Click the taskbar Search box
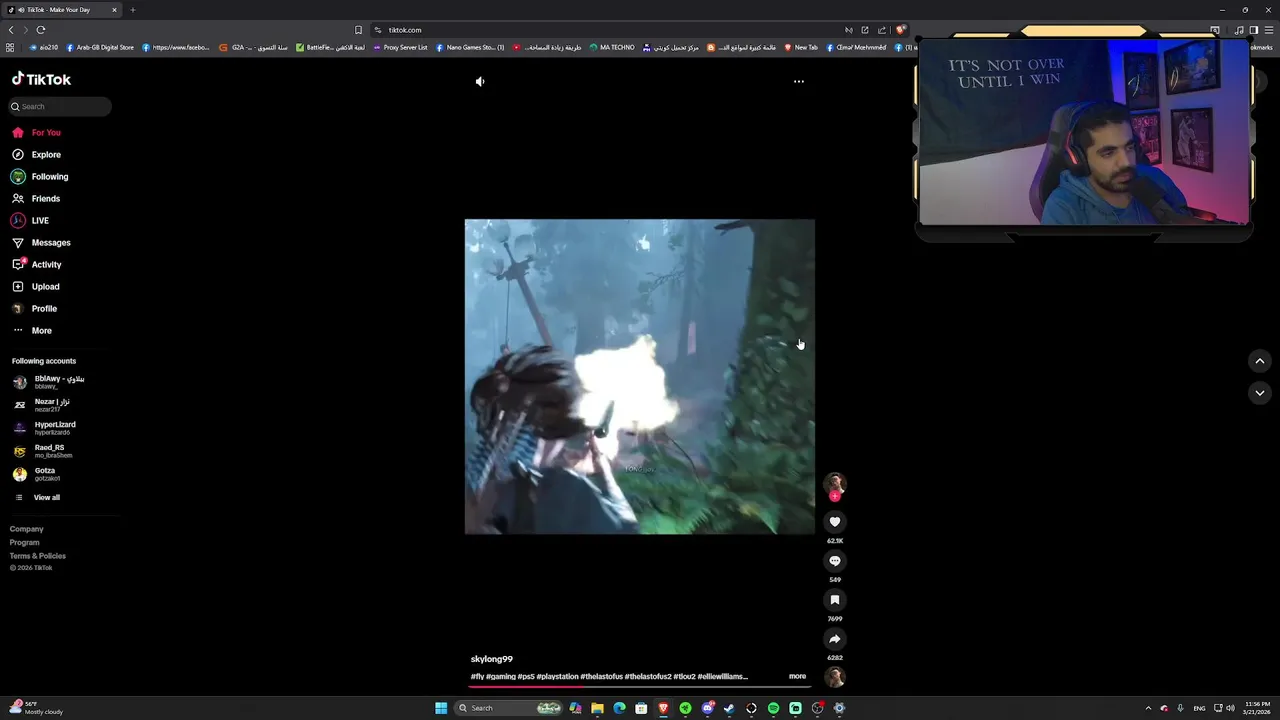 point(507,708)
